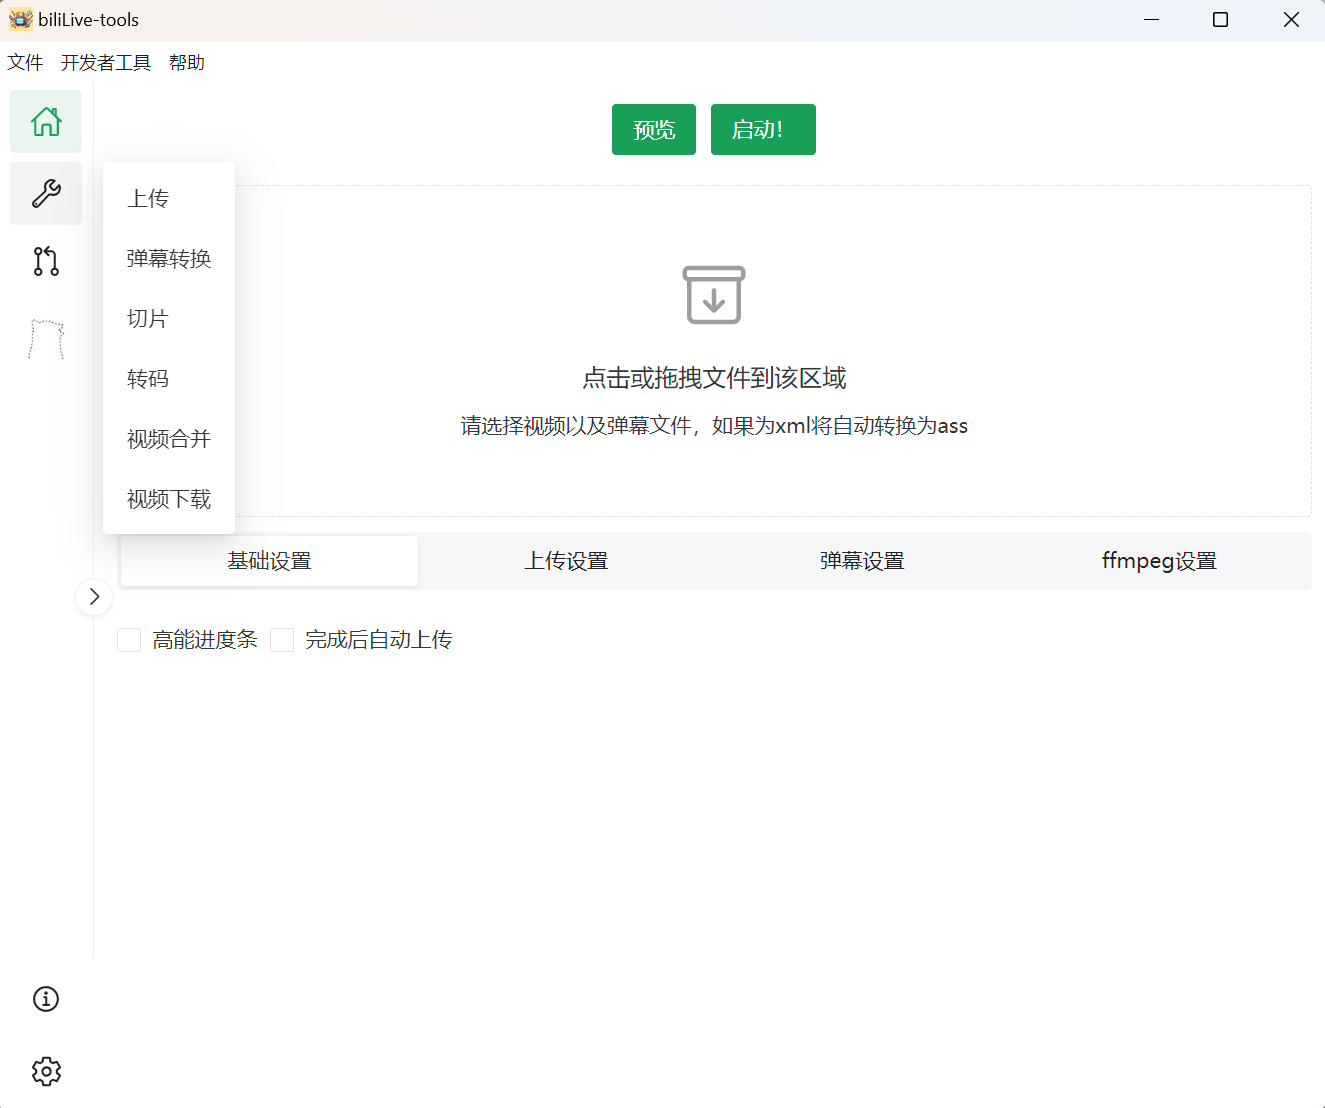The height and width of the screenshot is (1108, 1325).
Task: Check 完成后自动上传 option
Action: tap(282, 640)
